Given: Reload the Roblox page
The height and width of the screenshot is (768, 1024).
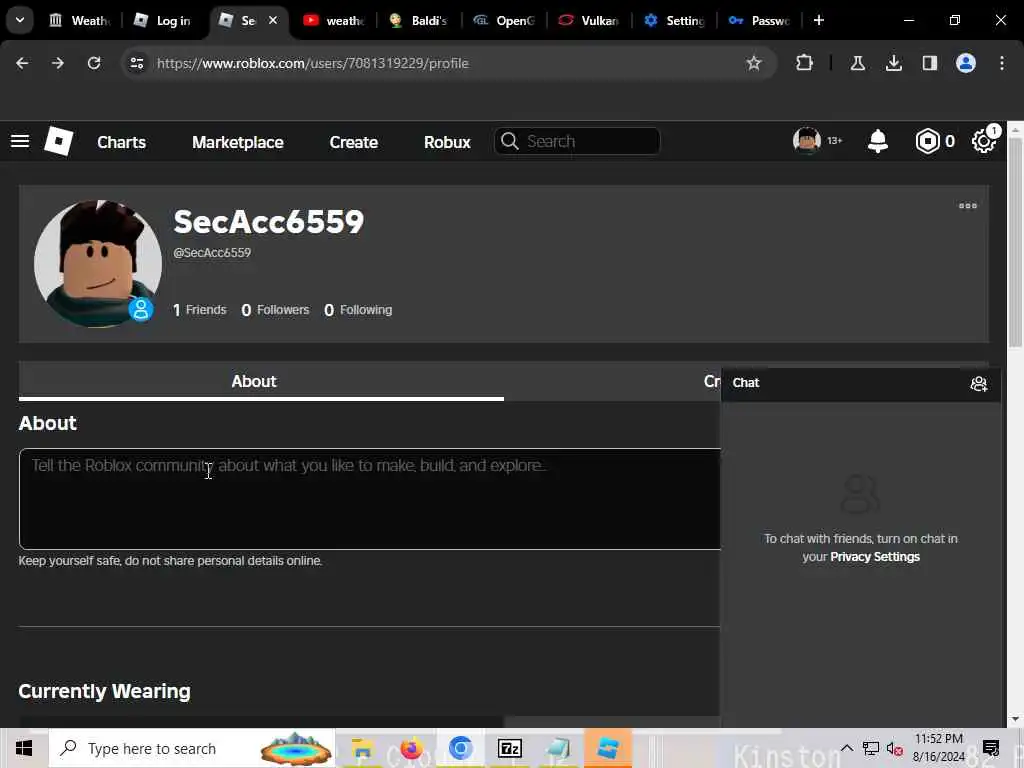Looking at the screenshot, I should 94,63.
